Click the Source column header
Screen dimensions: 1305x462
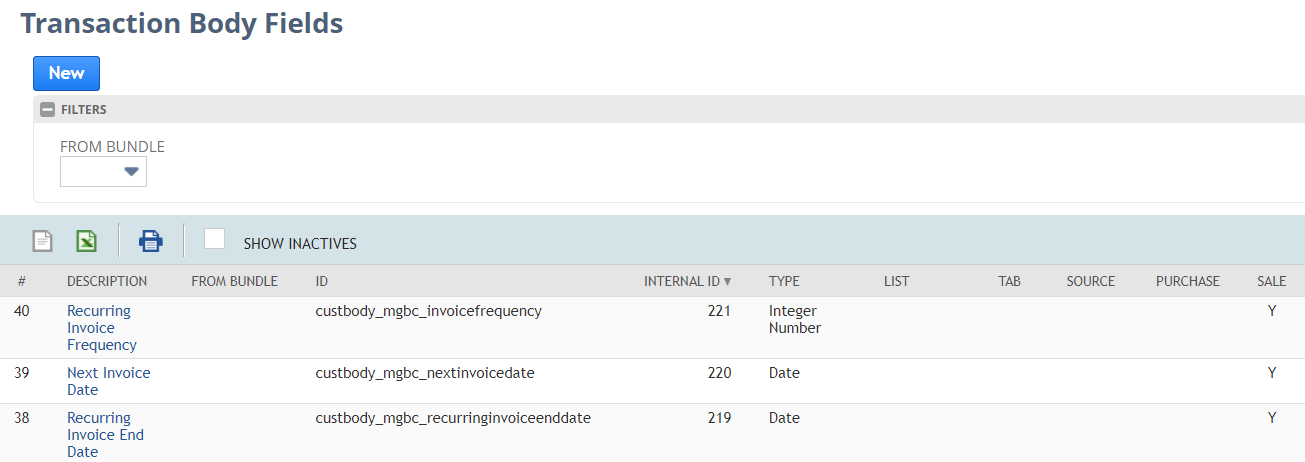(1091, 281)
